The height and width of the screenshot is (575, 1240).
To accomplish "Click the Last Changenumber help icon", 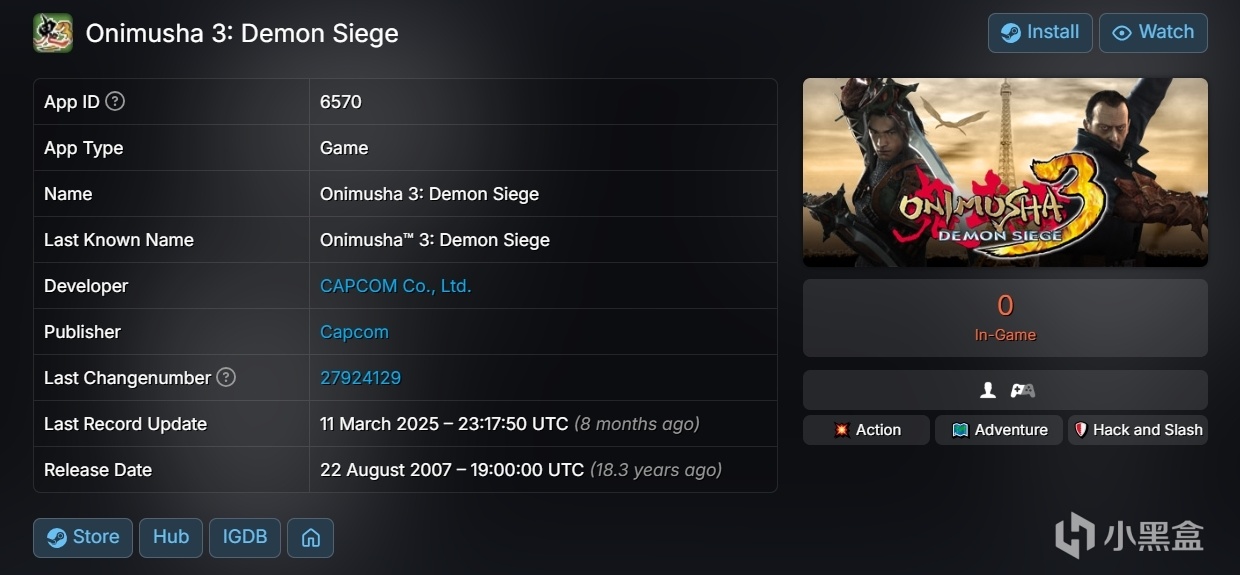I will pos(226,377).
